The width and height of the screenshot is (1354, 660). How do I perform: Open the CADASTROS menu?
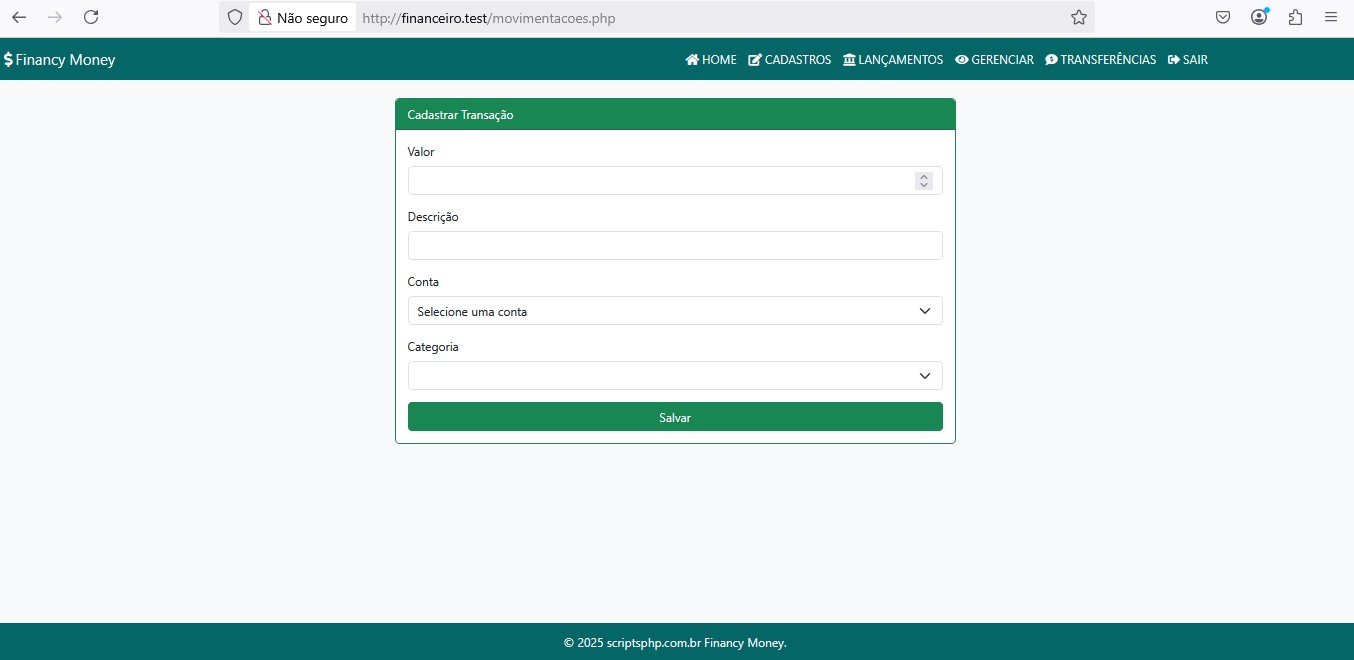pos(789,60)
